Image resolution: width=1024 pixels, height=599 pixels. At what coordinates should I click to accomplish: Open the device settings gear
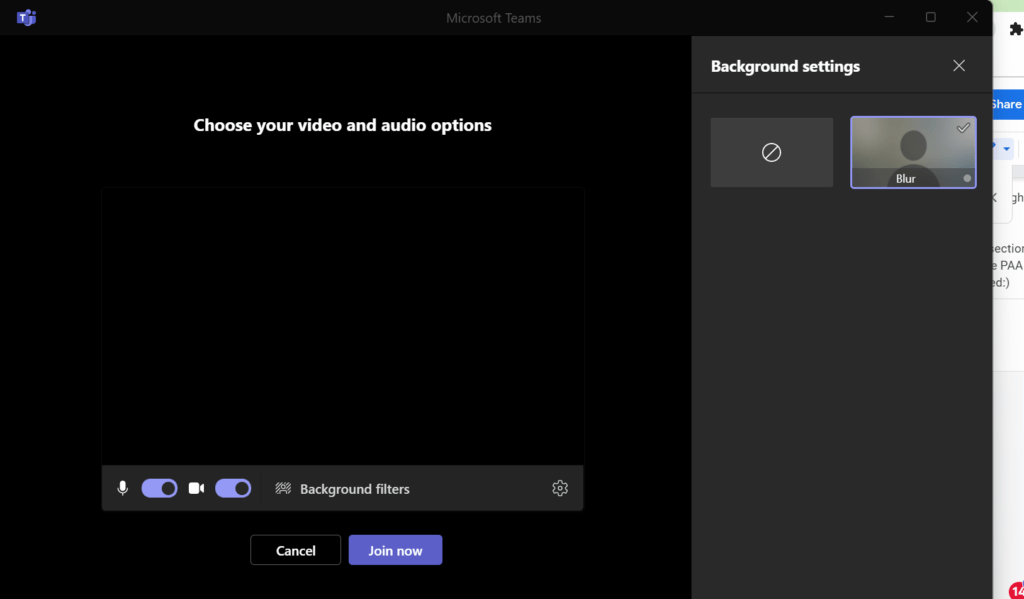(x=560, y=488)
